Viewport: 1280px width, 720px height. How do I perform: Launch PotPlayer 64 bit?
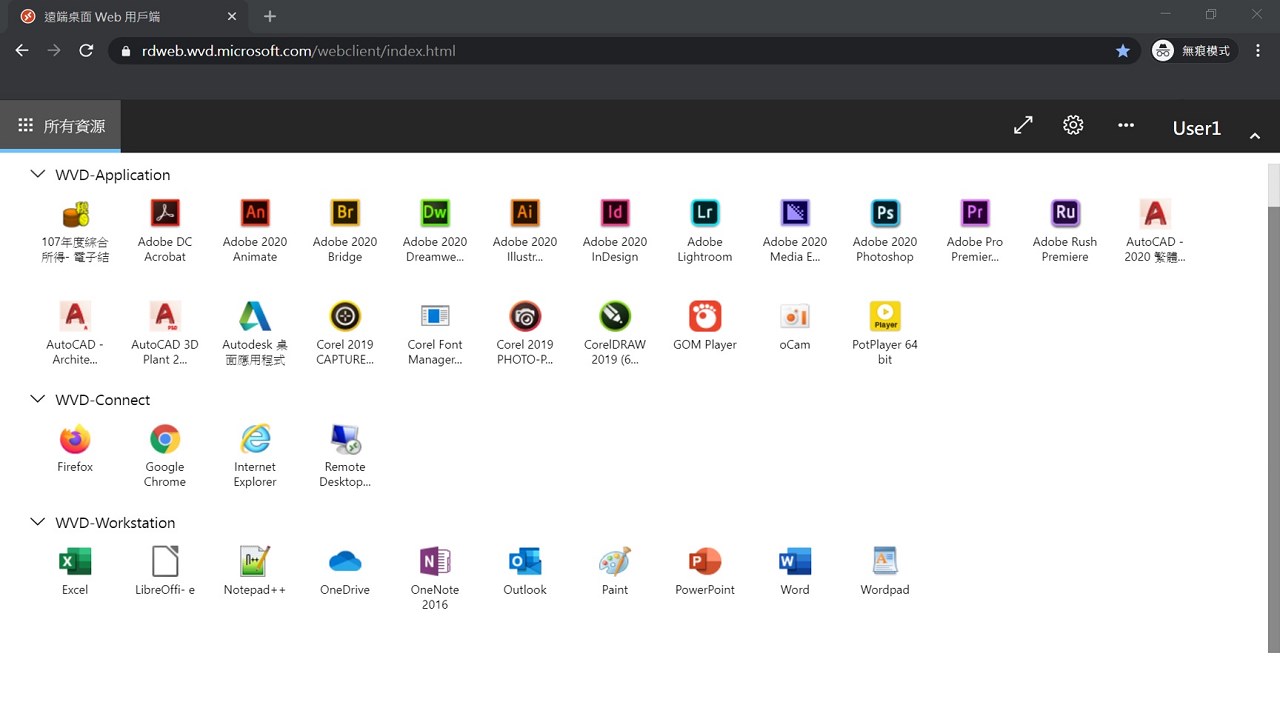point(885,333)
